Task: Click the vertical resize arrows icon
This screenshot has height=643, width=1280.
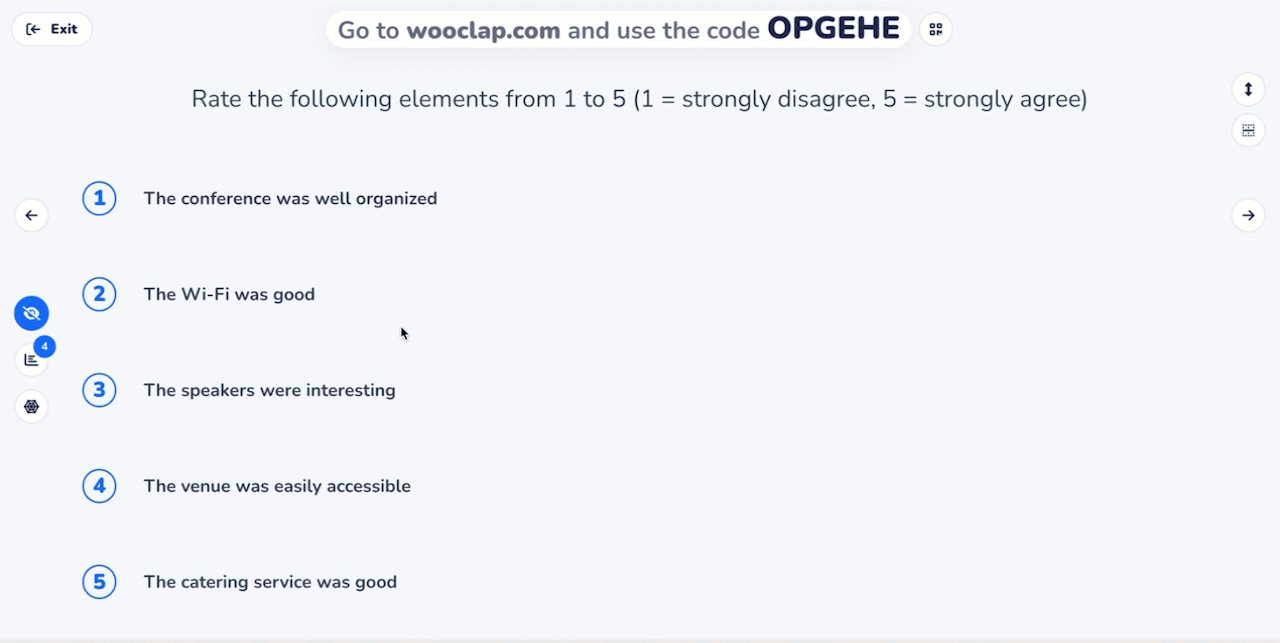Action: 1247,89
